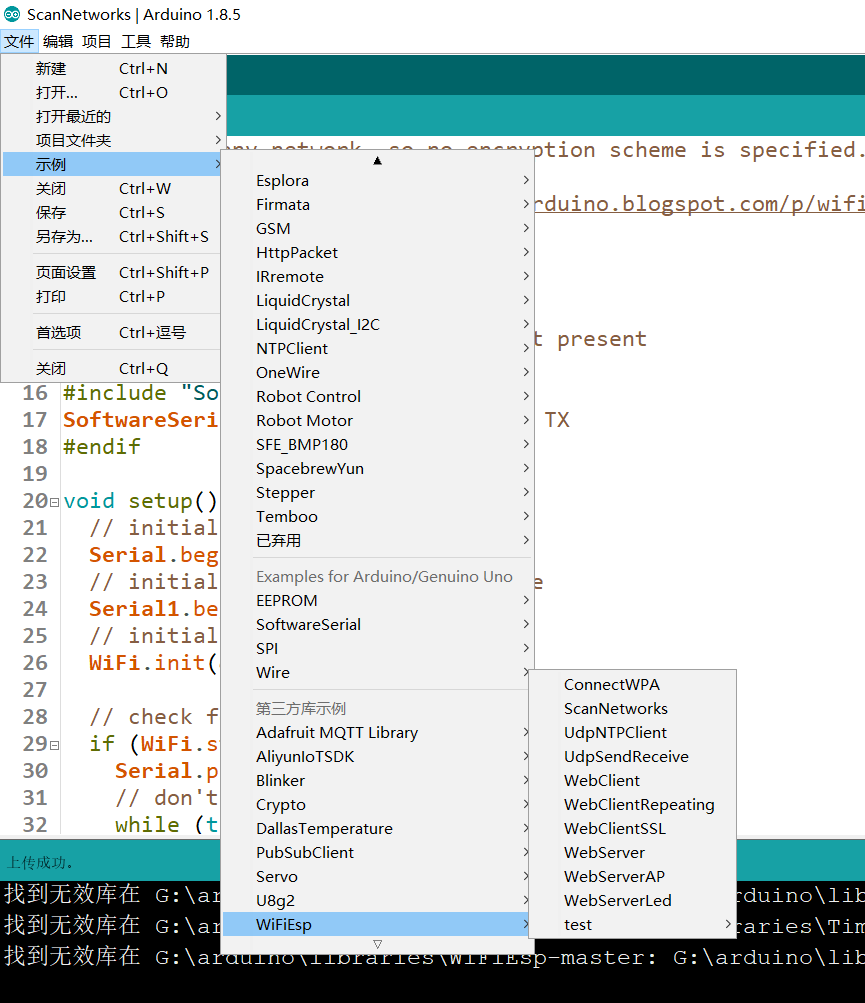The width and height of the screenshot is (865, 1003).
Task: Click the down scroll arrow below WiFiEsp
Action: pos(377,943)
